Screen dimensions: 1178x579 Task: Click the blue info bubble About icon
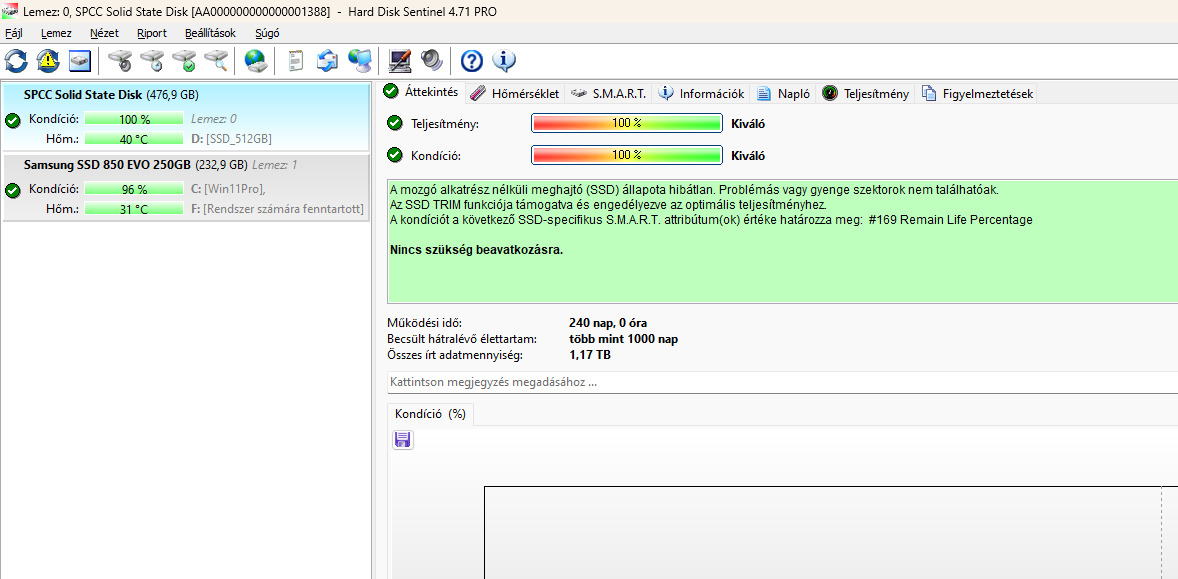503,60
